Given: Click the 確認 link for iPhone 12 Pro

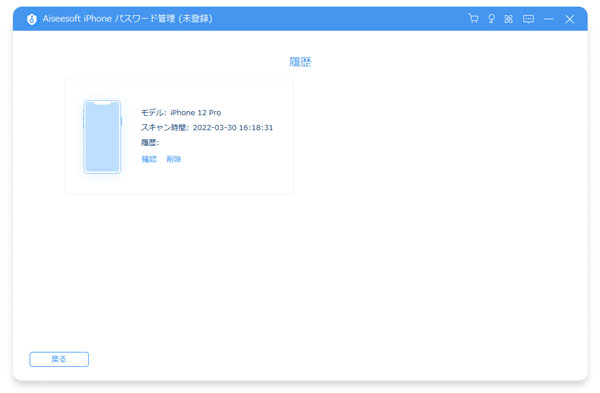Looking at the screenshot, I should [149, 159].
